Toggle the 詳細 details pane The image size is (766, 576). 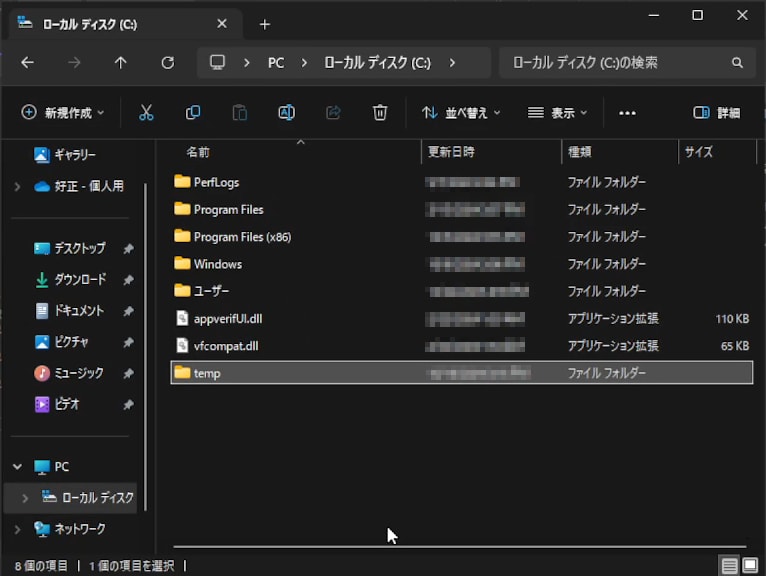pyautogui.click(x=716, y=113)
